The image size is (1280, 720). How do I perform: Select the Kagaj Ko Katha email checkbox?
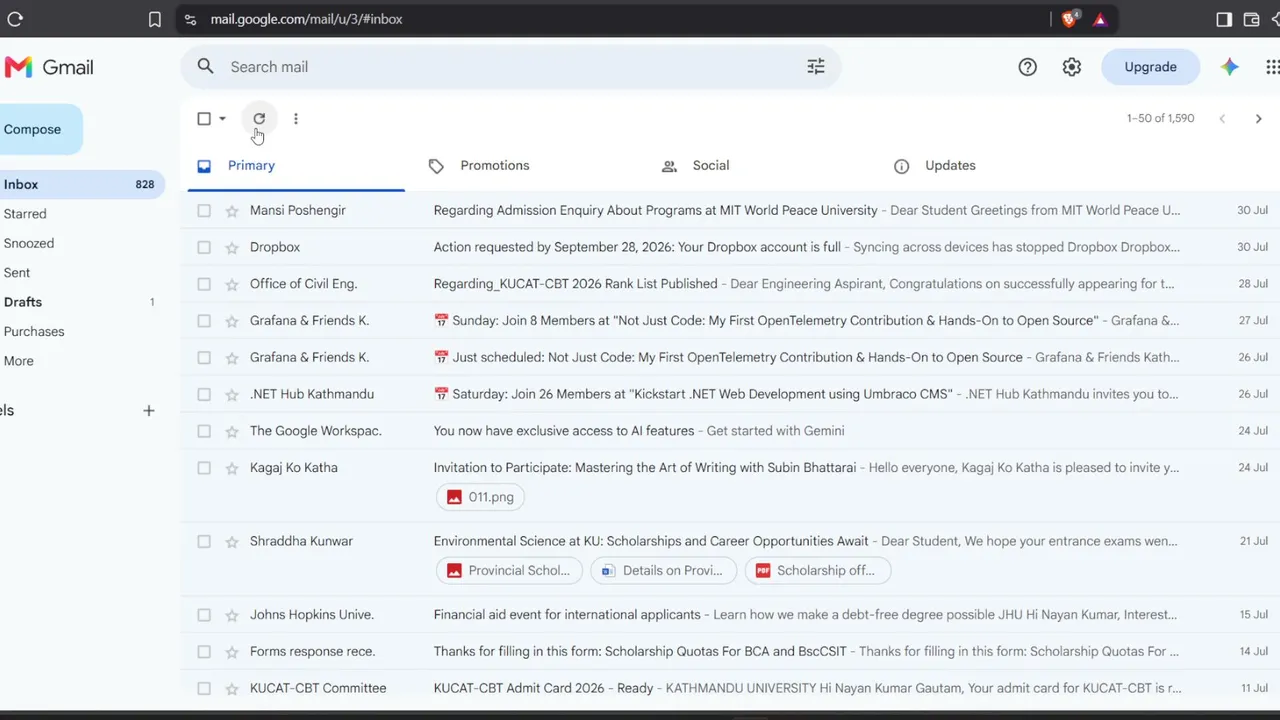point(204,468)
